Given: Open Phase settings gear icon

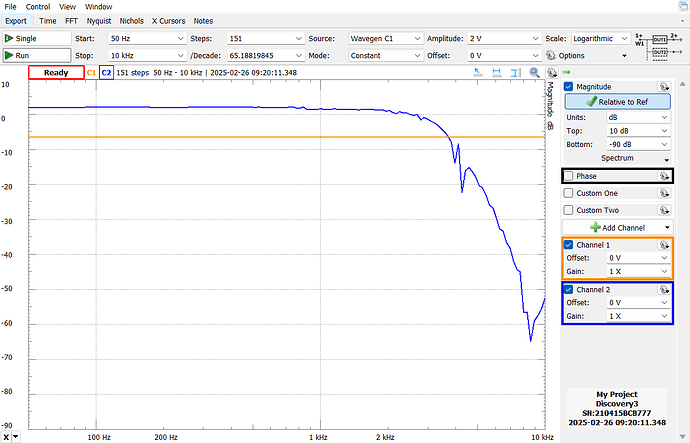Looking at the screenshot, I should pyautogui.click(x=663, y=176).
